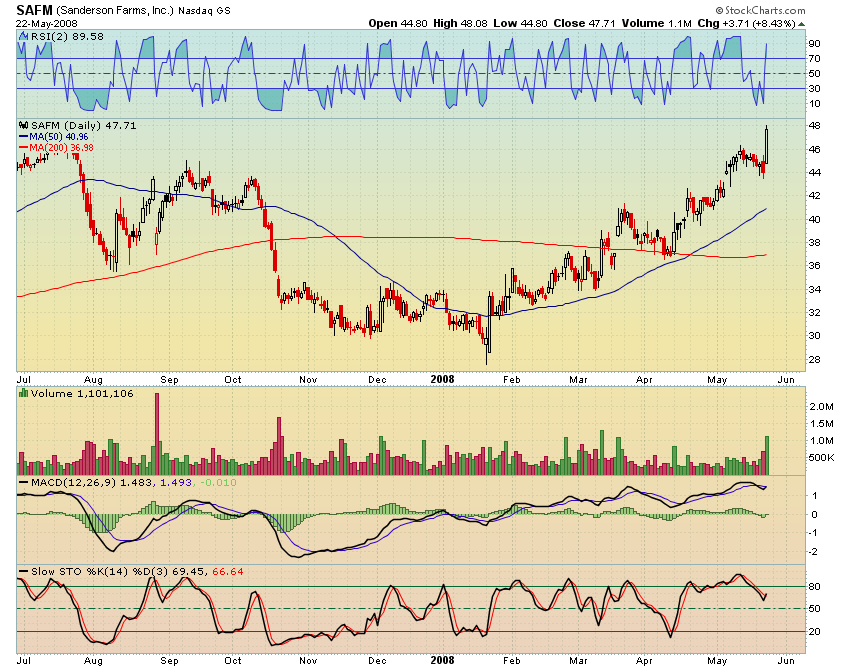Click the candlestick icon beside SAFM (Daily)
Screen dimensions: 850x668
(24, 125)
